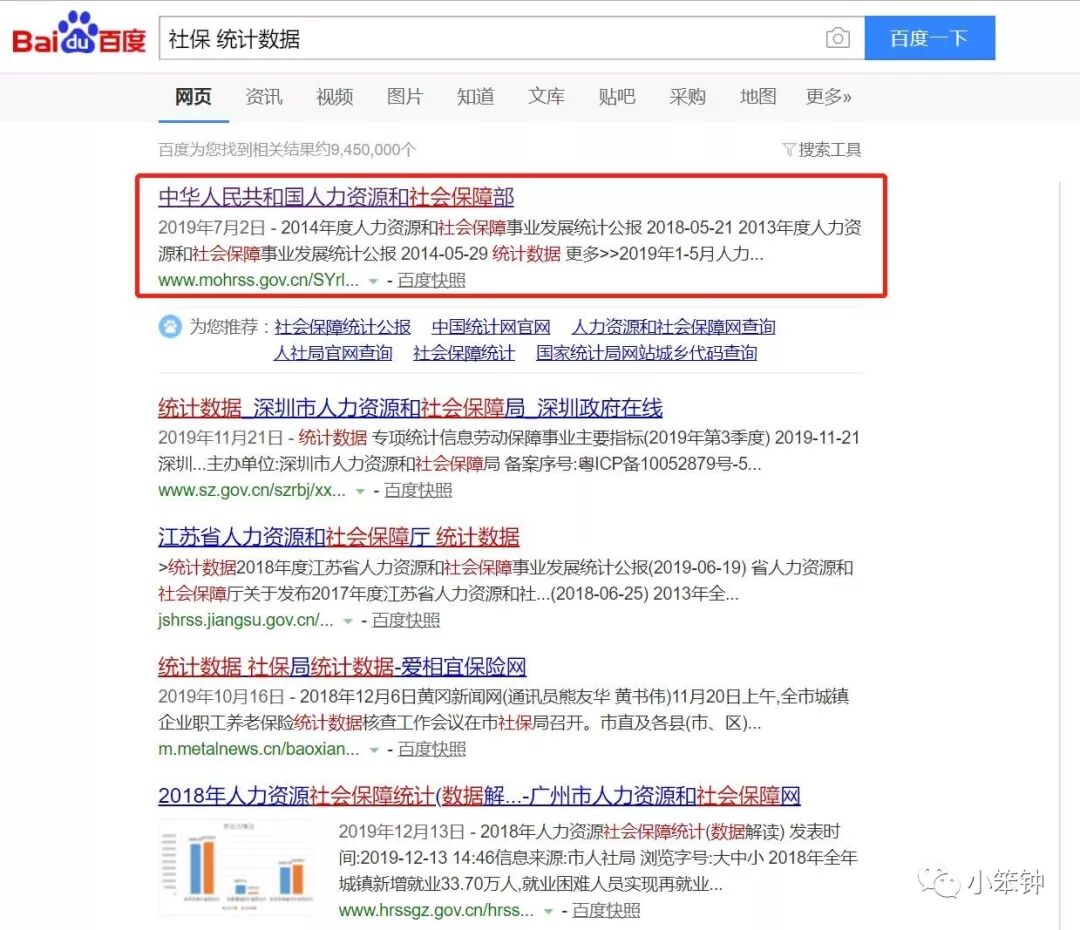
Task: Click the jshrss.jiangsu.gov.cn URL
Action: (246, 620)
